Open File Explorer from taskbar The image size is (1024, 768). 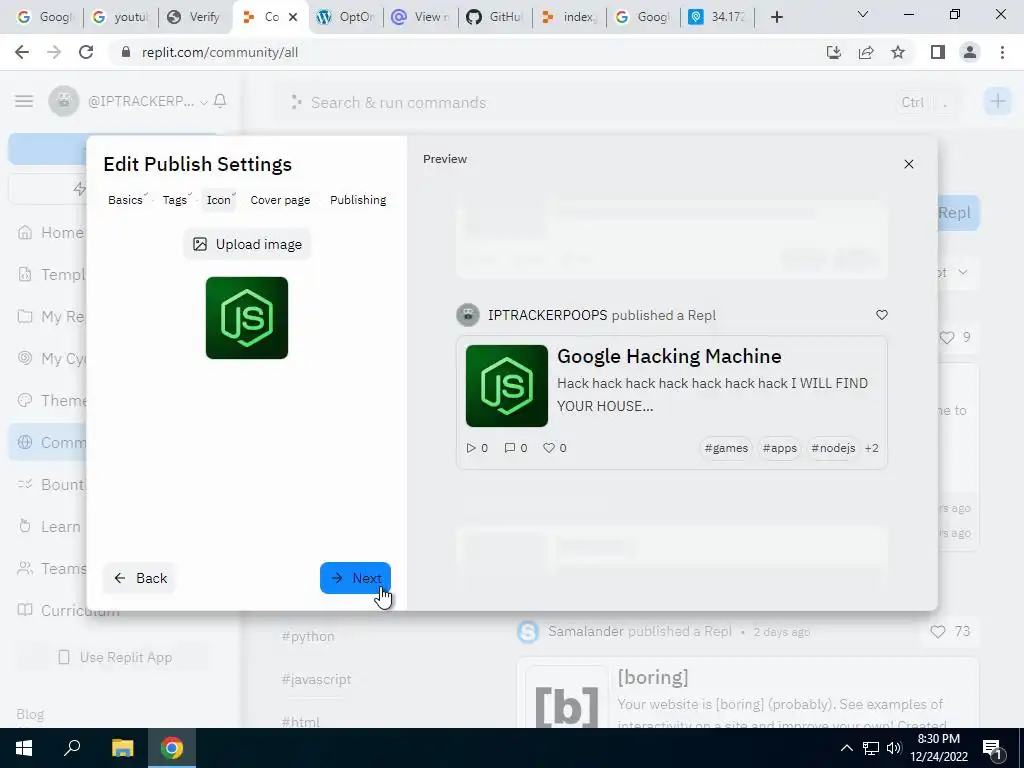[122, 748]
